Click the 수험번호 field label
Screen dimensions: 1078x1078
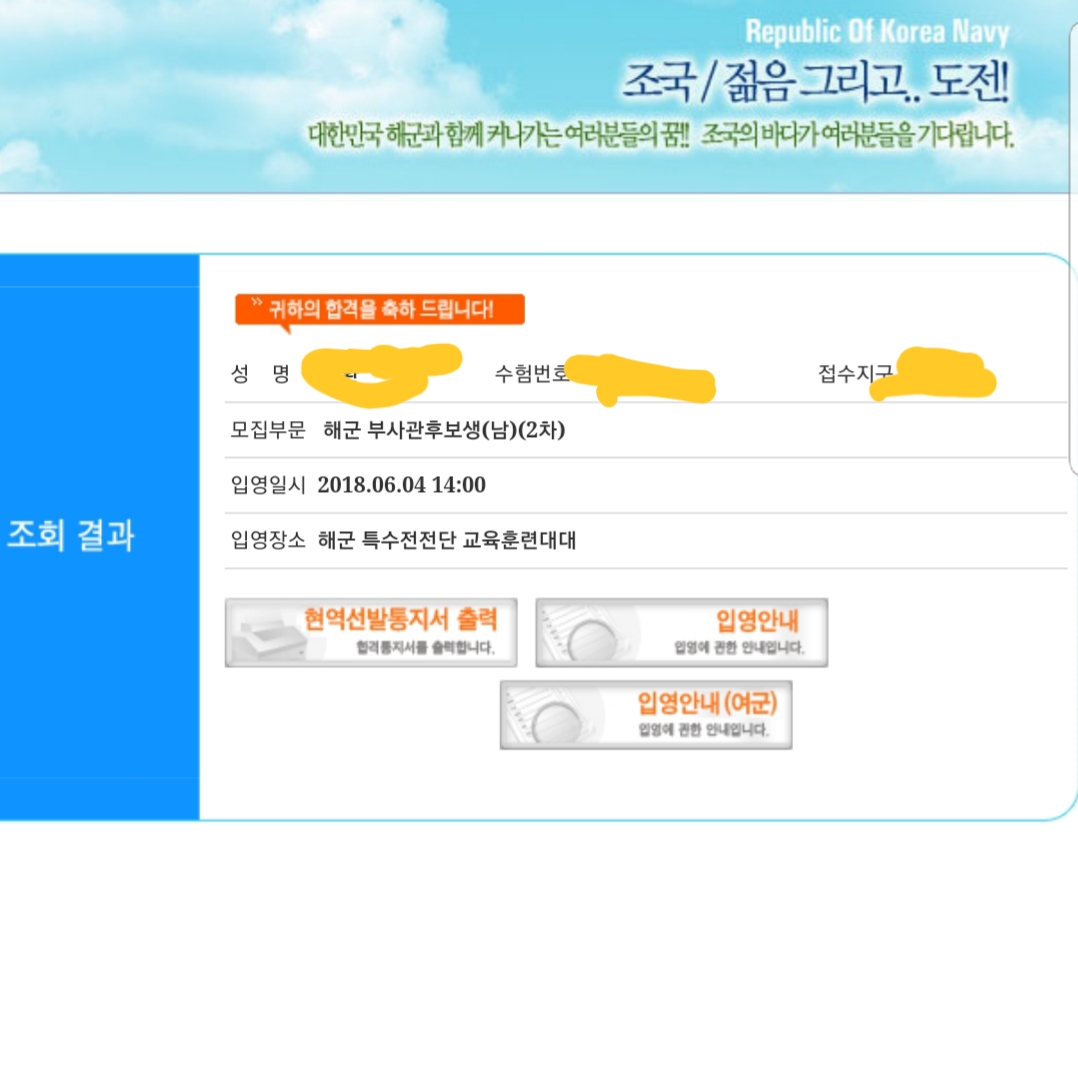pyautogui.click(x=531, y=373)
